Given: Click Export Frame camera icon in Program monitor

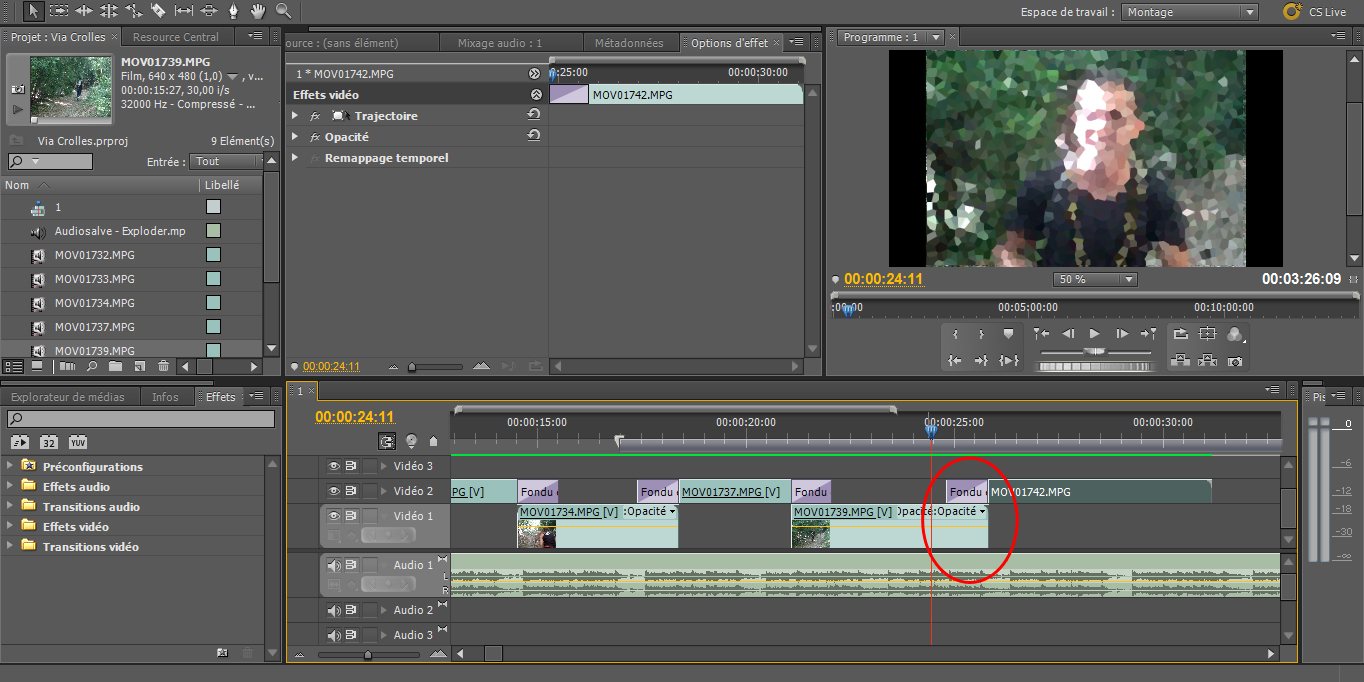Looking at the screenshot, I should click(1236, 361).
